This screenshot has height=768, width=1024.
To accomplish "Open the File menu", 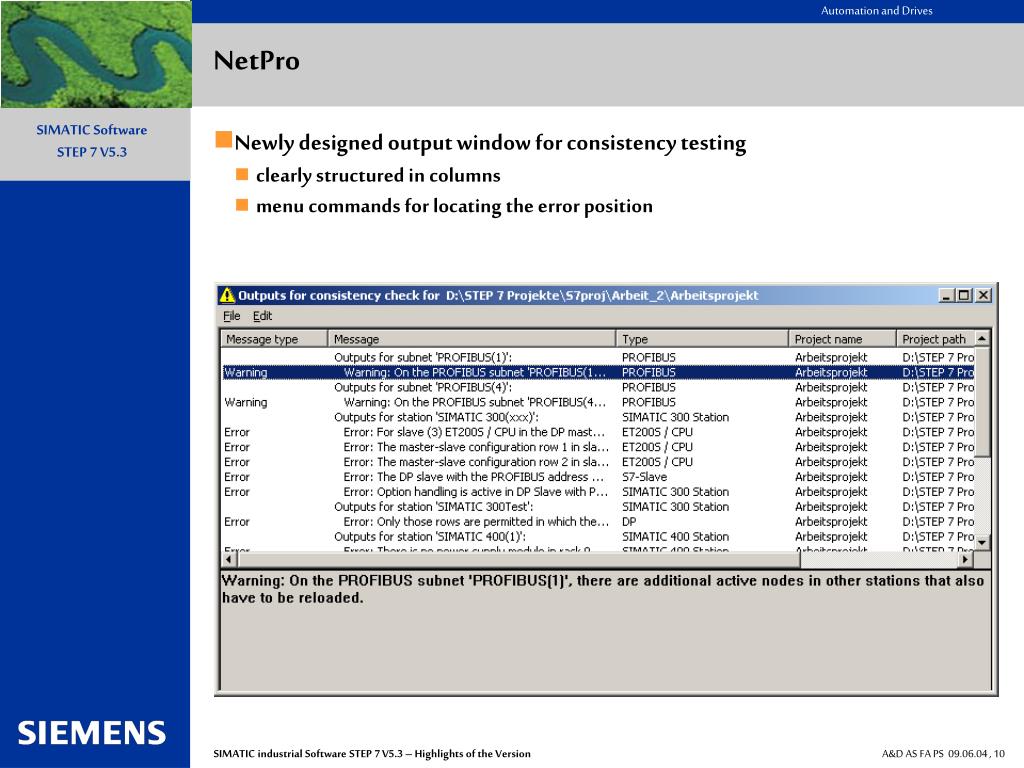I will pos(231,316).
